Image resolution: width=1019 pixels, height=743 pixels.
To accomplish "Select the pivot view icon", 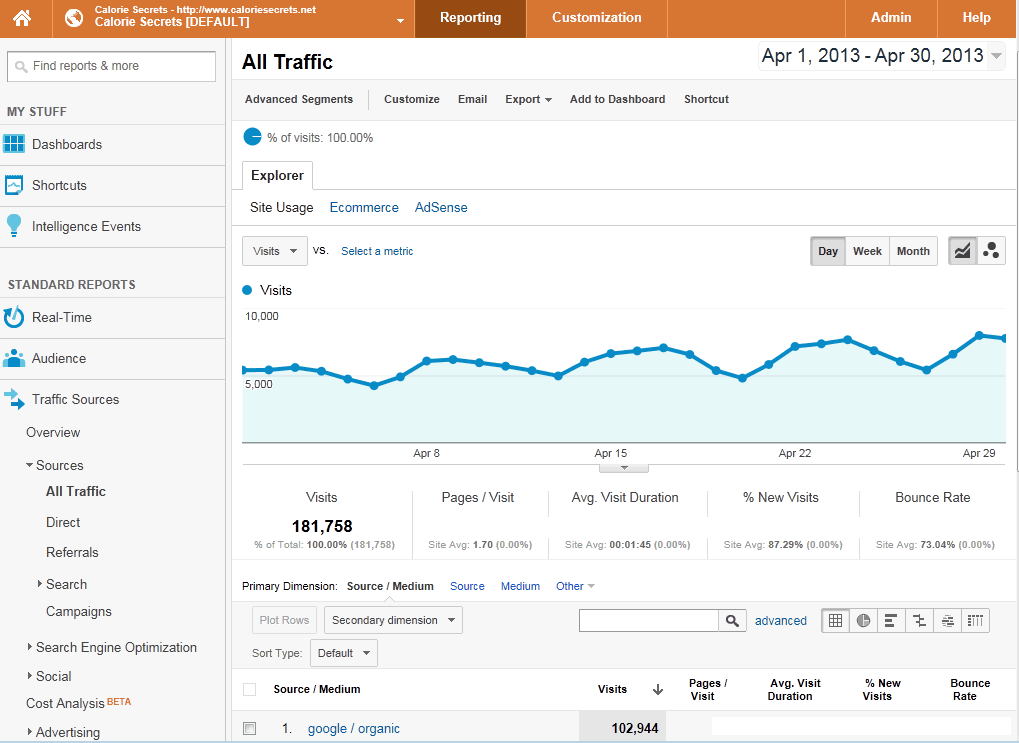I will pos(975,621).
